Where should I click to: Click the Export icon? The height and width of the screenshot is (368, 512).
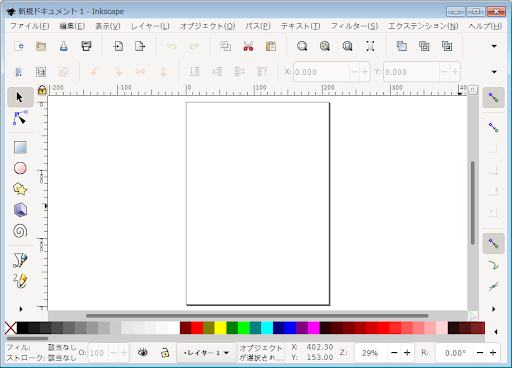click(x=140, y=46)
